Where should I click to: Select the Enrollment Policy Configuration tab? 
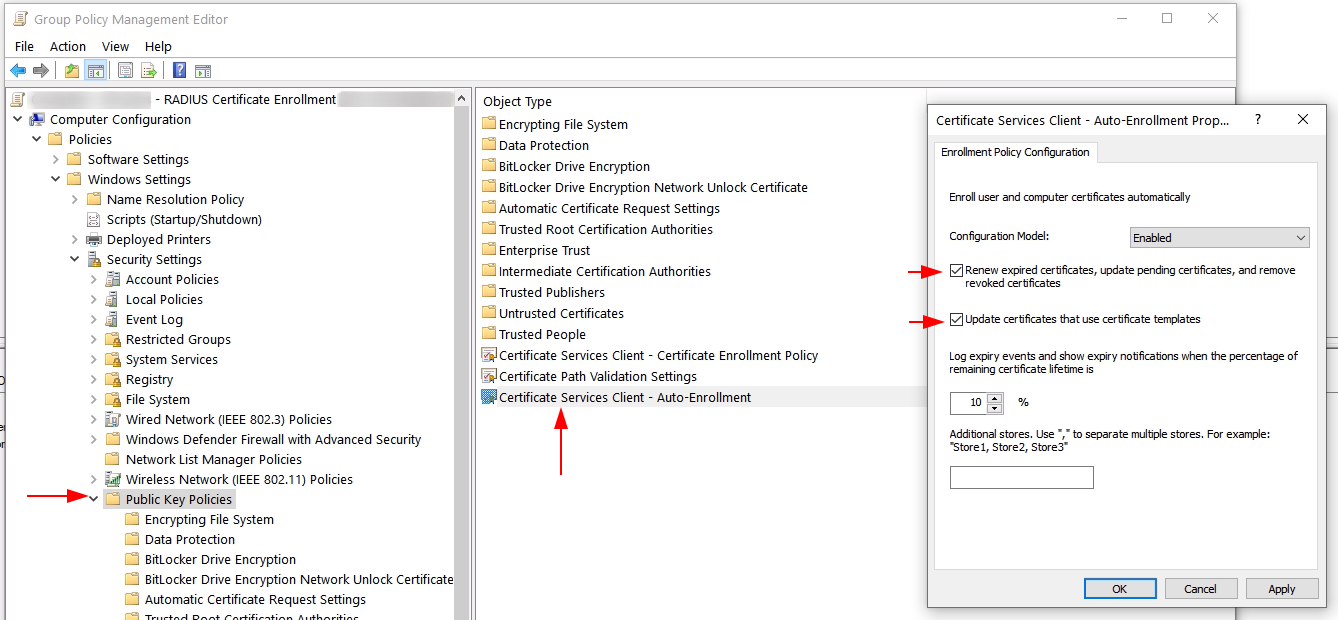point(1015,152)
